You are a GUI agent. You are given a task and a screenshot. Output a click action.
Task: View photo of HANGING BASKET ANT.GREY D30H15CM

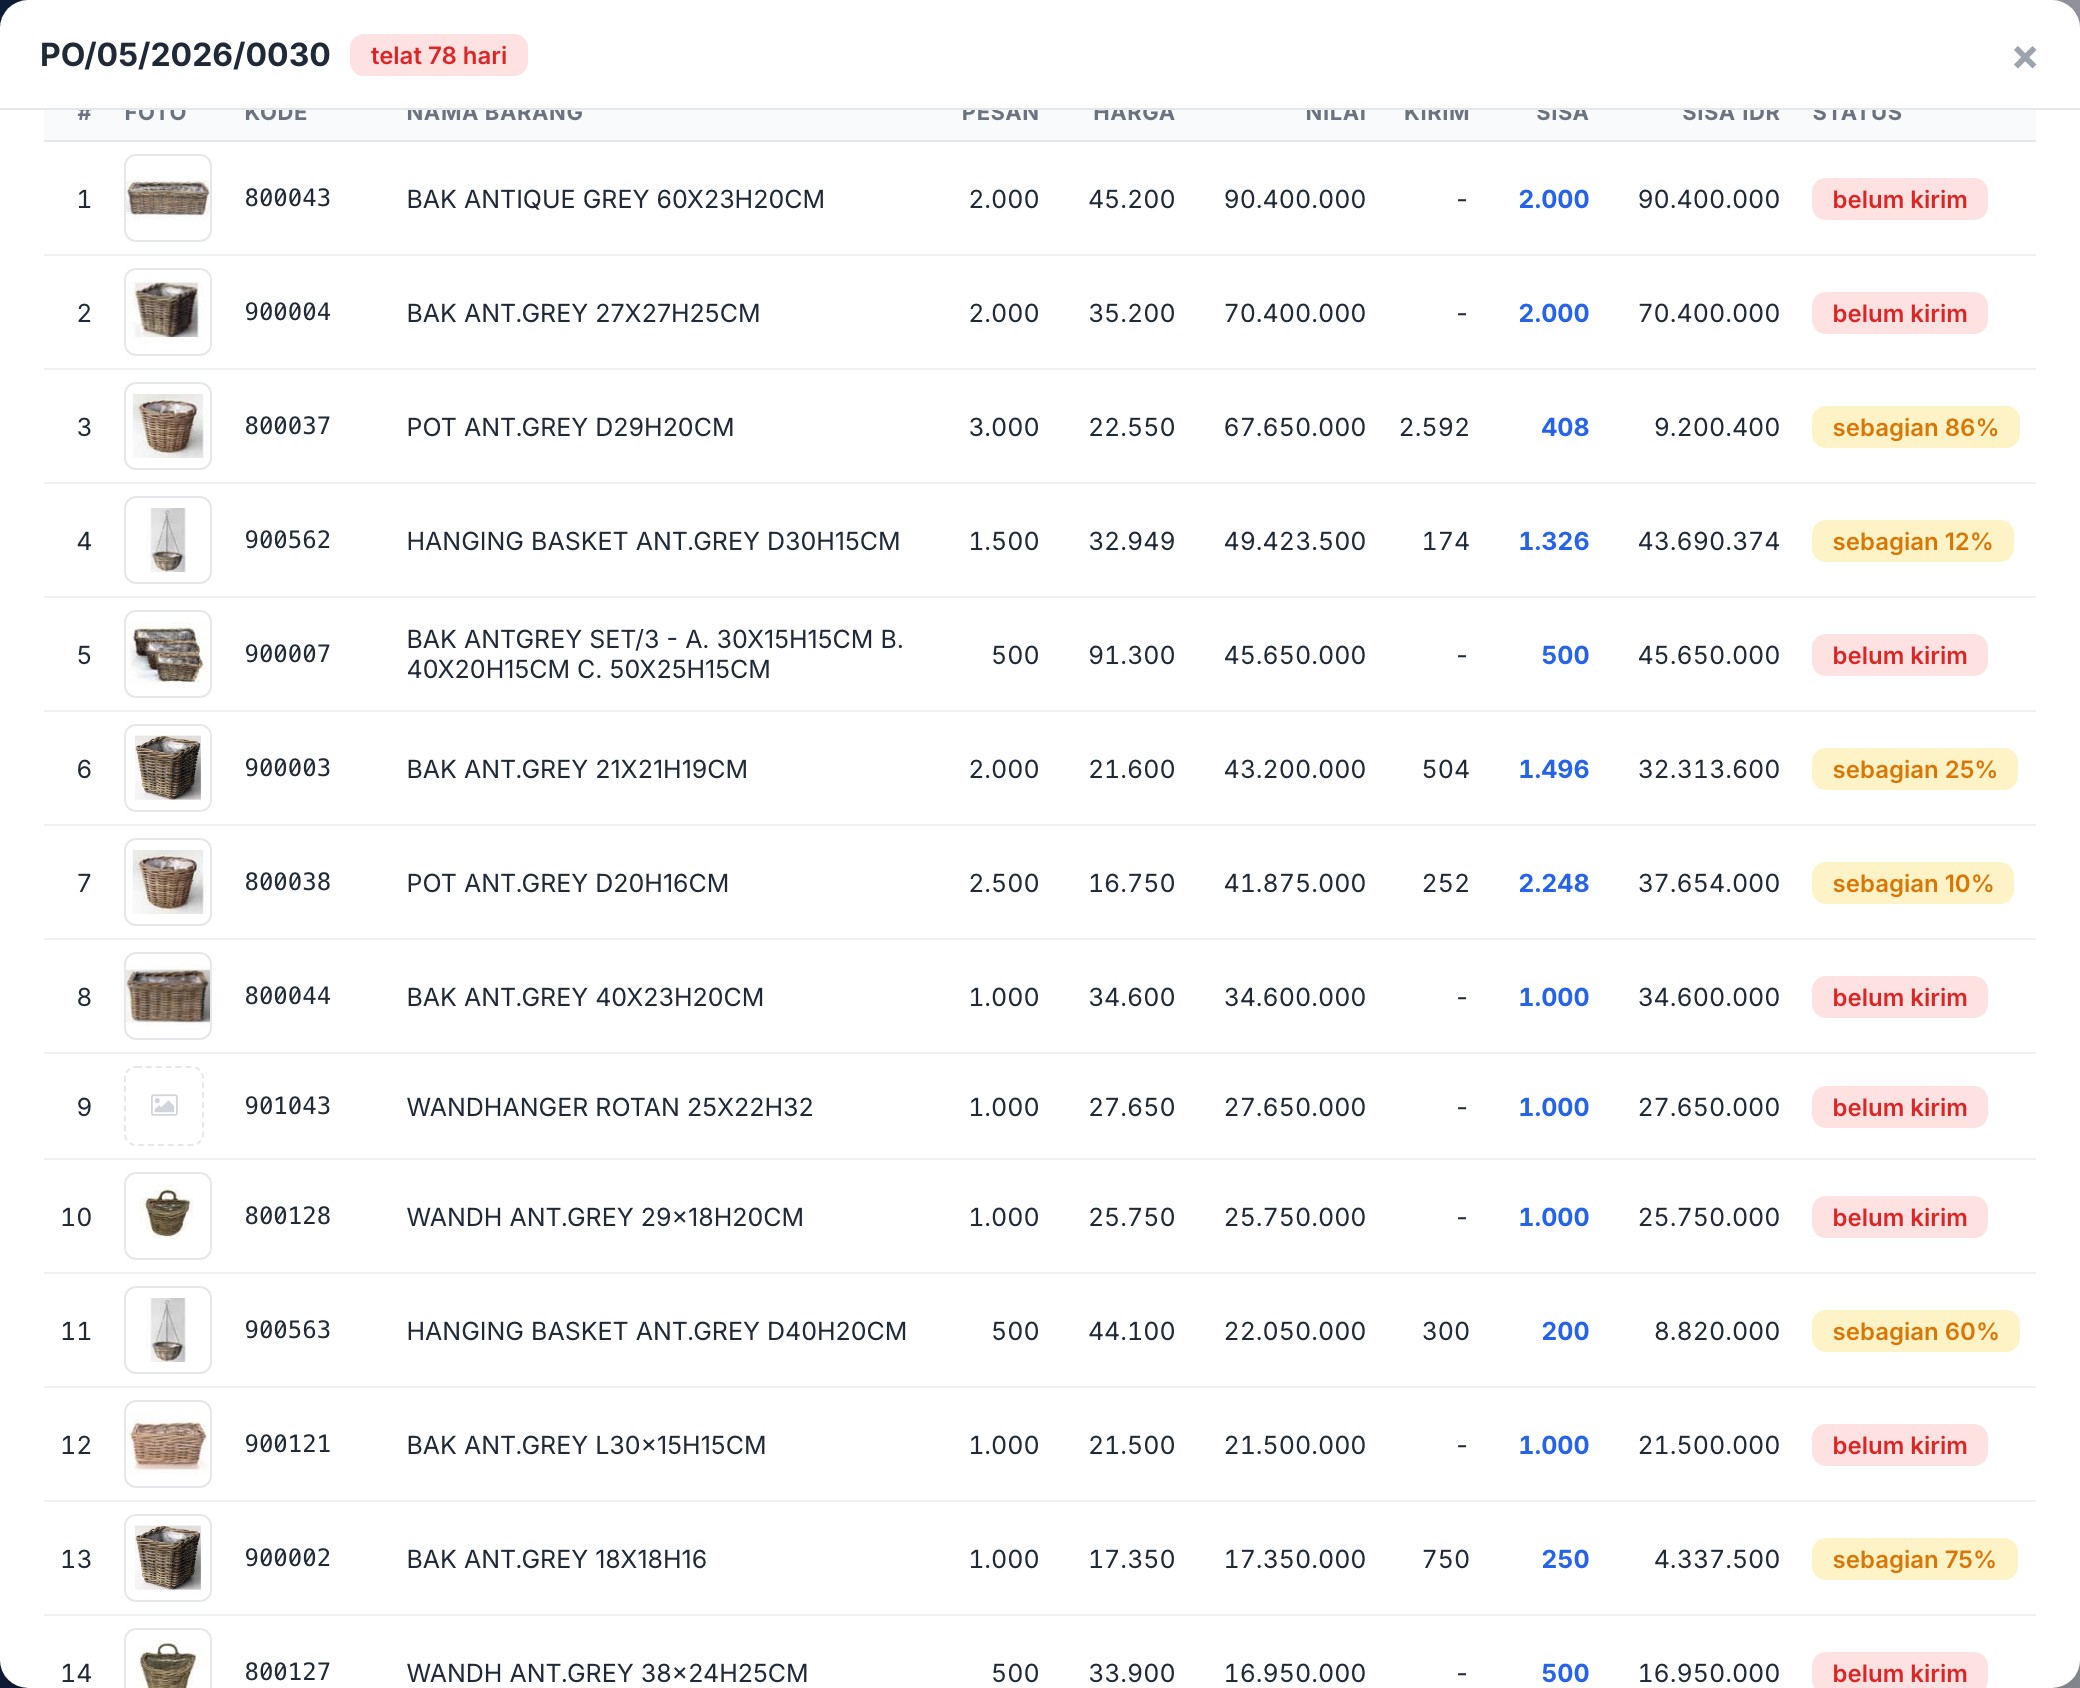click(168, 540)
